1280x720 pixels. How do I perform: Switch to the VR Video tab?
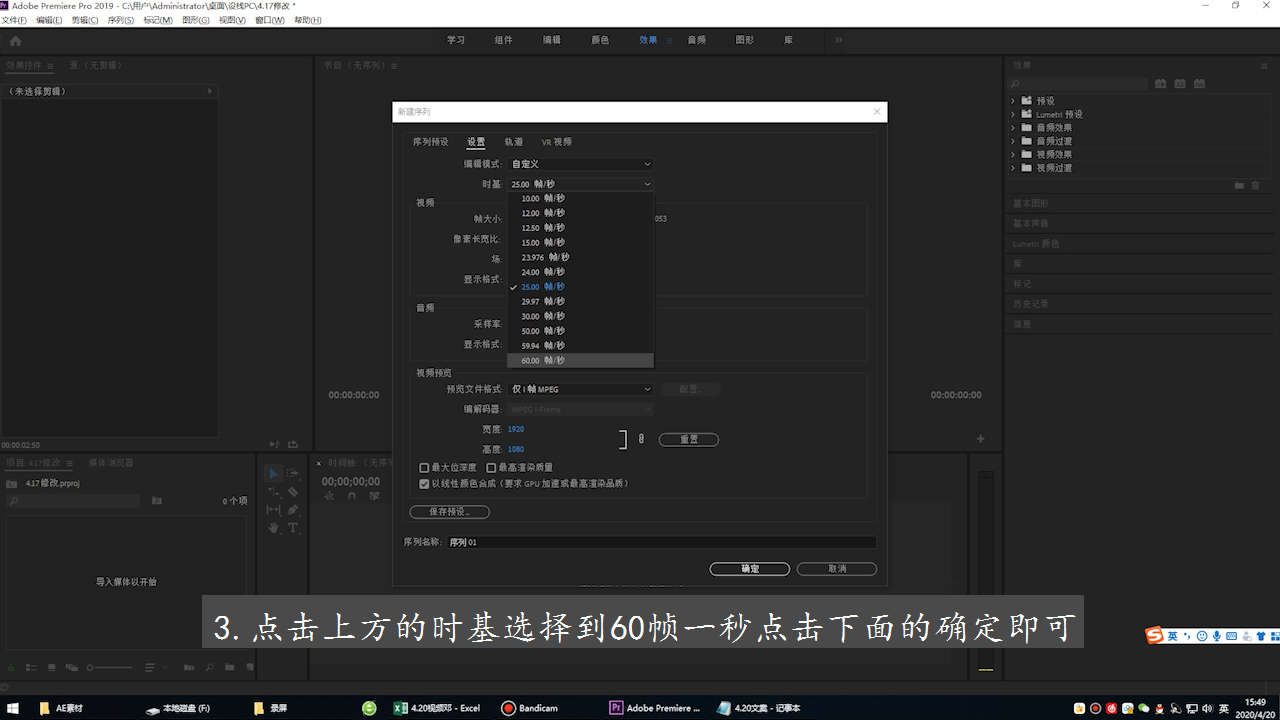click(557, 142)
